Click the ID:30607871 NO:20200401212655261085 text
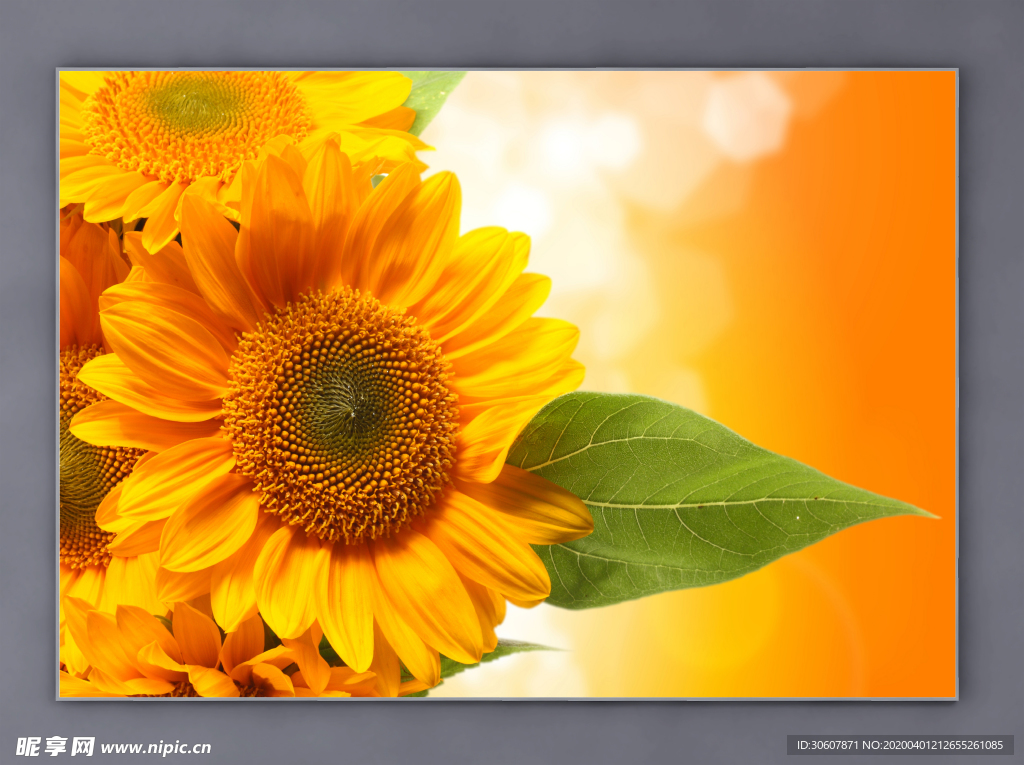Image resolution: width=1024 pixels, height=765 pixels. pos(900,745)
